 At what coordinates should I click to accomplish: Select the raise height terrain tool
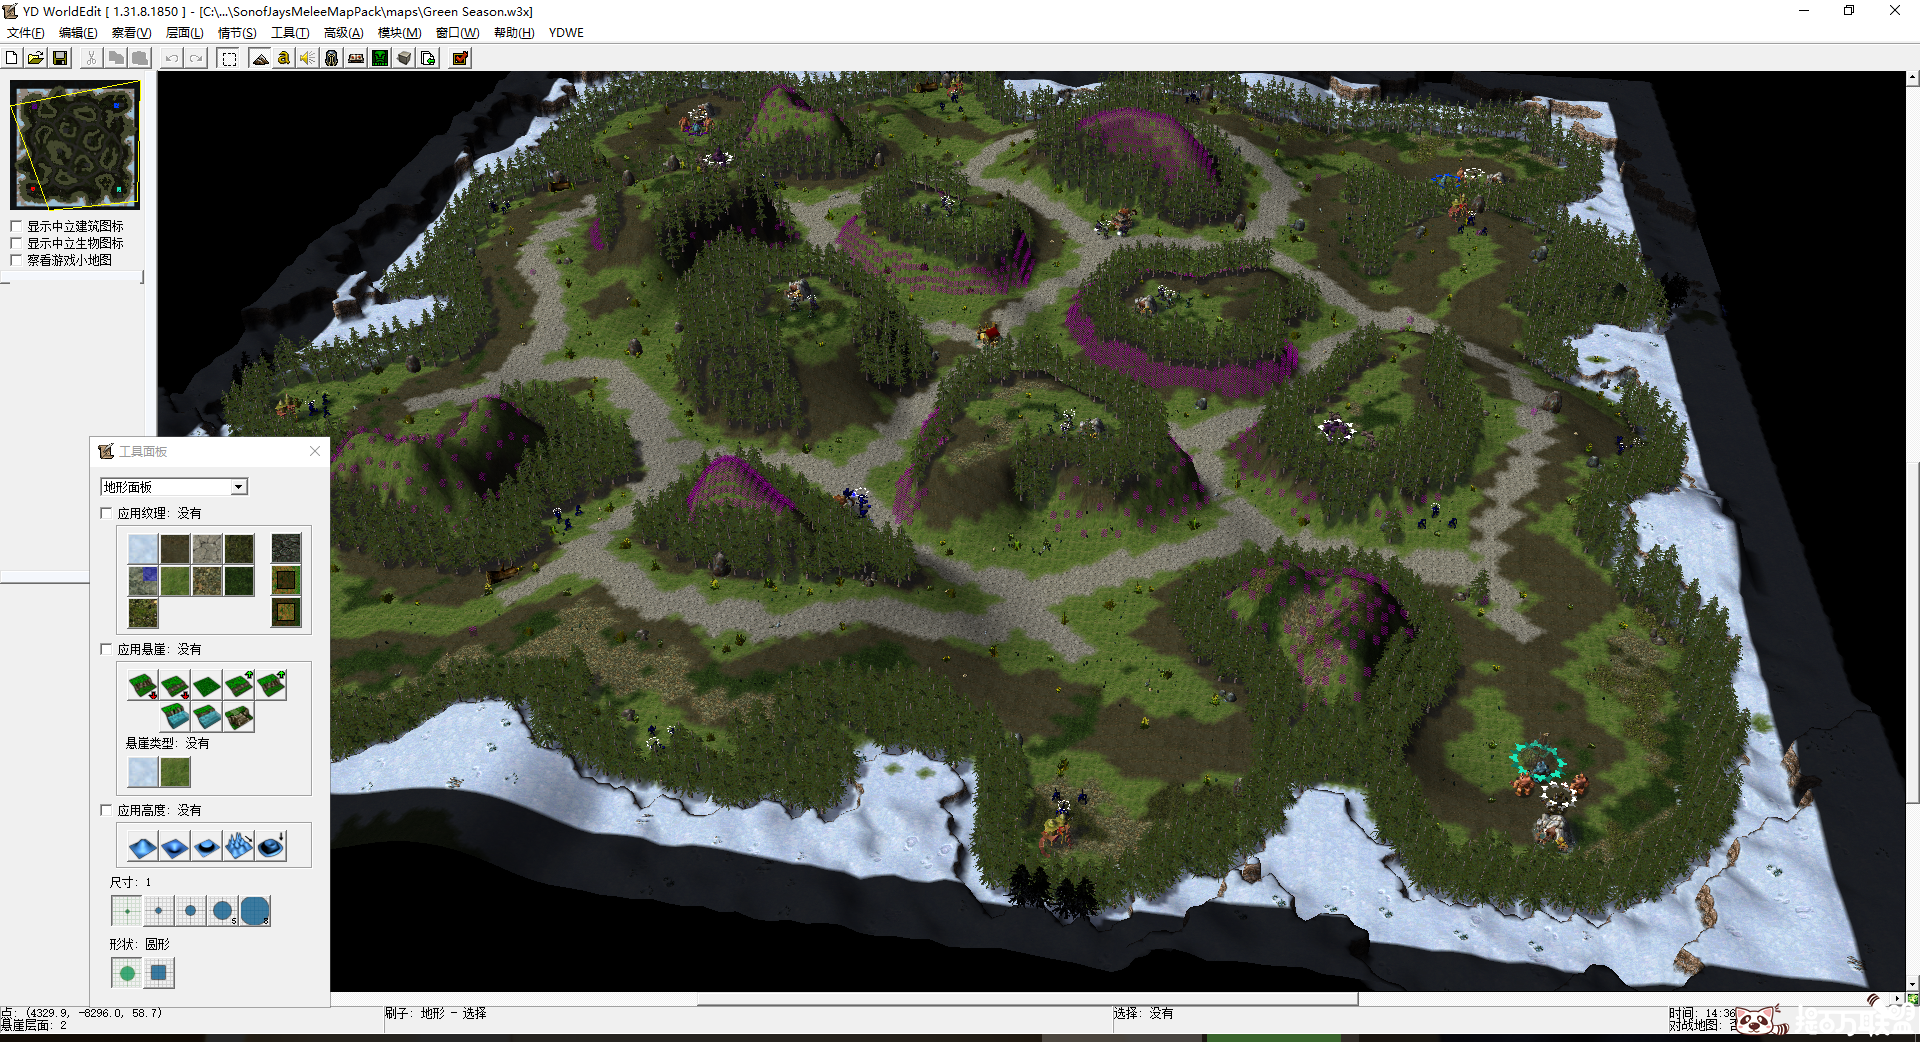pyautogui.click(x=143, y=847)
